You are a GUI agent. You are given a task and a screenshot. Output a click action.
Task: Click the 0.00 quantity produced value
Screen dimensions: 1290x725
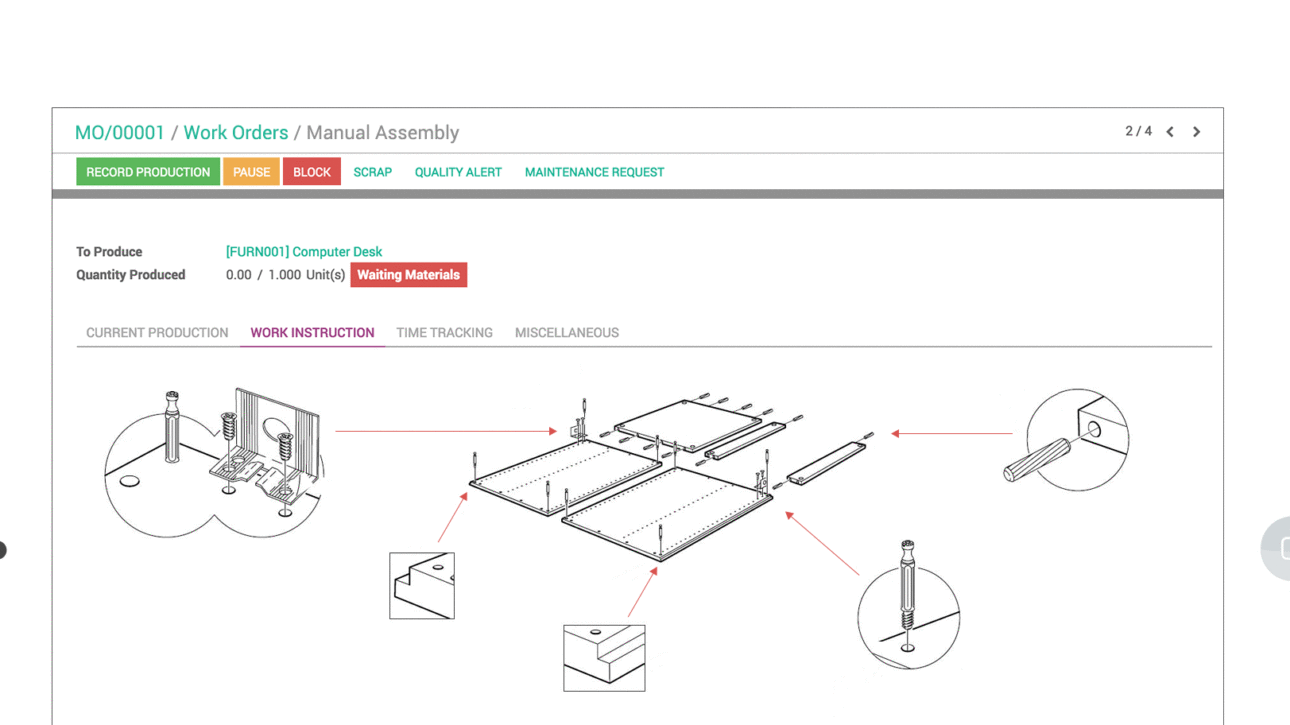[239, 275]
